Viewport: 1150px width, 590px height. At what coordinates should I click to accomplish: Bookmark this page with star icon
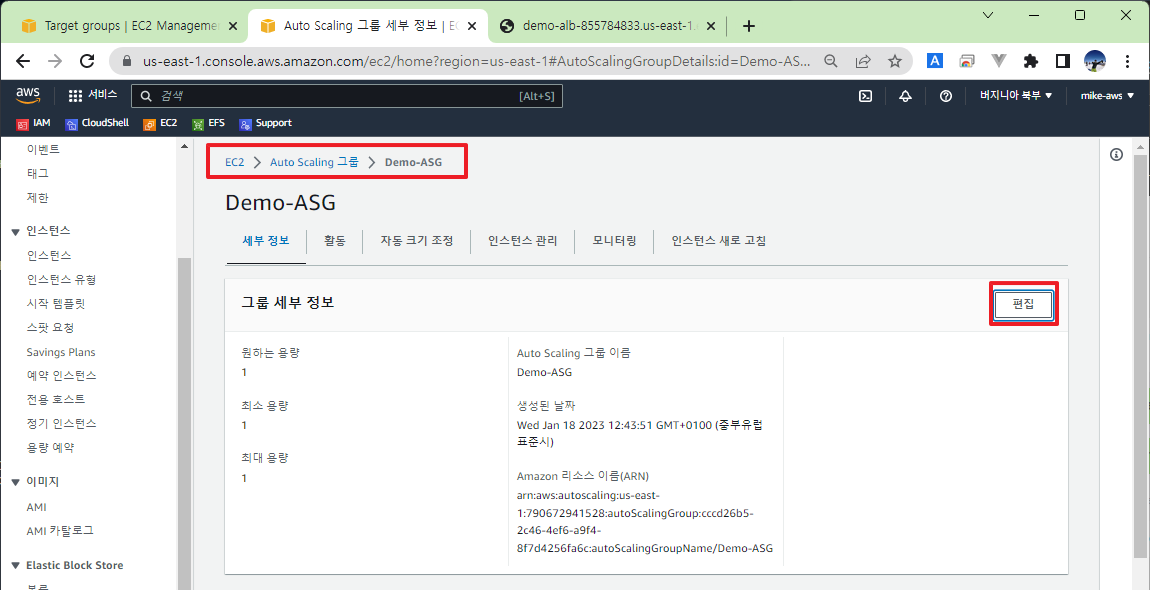(895, 61)
